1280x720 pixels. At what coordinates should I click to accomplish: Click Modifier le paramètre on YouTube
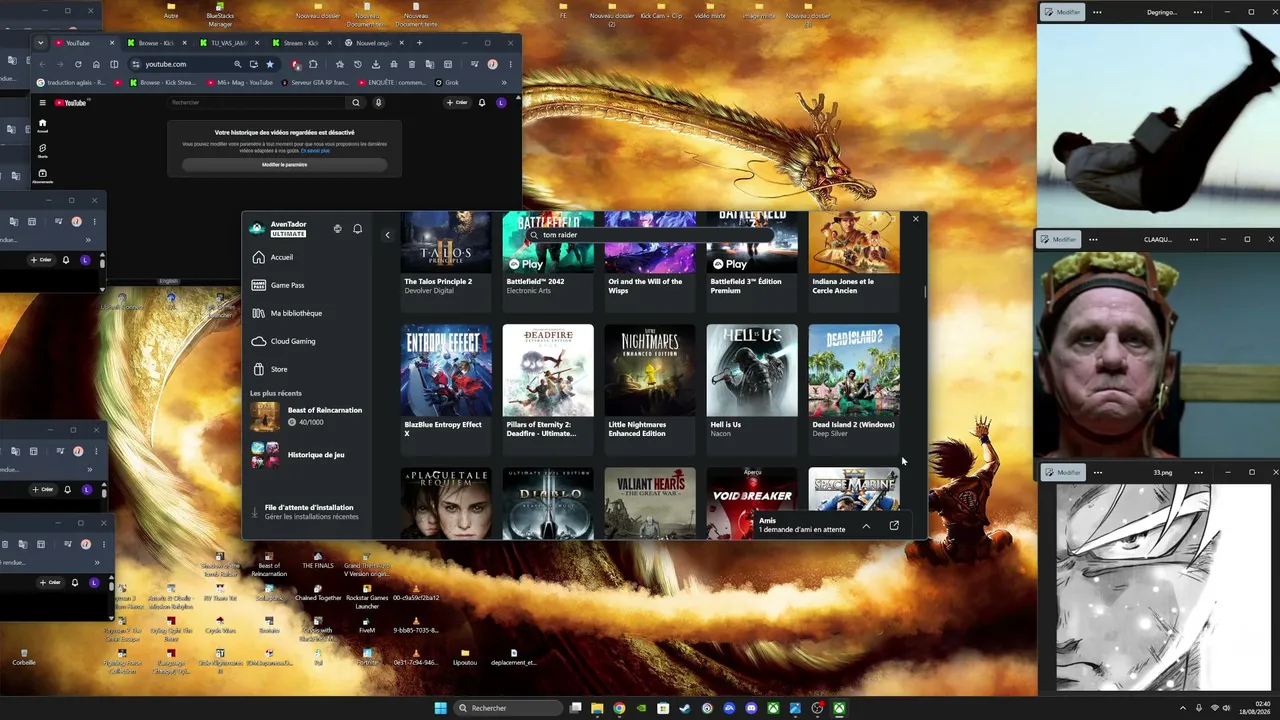pyautogui.click(x=285, y=164)
